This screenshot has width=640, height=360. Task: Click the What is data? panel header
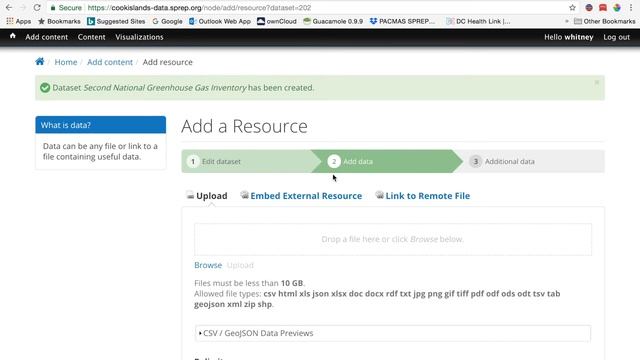click(101, 125)
